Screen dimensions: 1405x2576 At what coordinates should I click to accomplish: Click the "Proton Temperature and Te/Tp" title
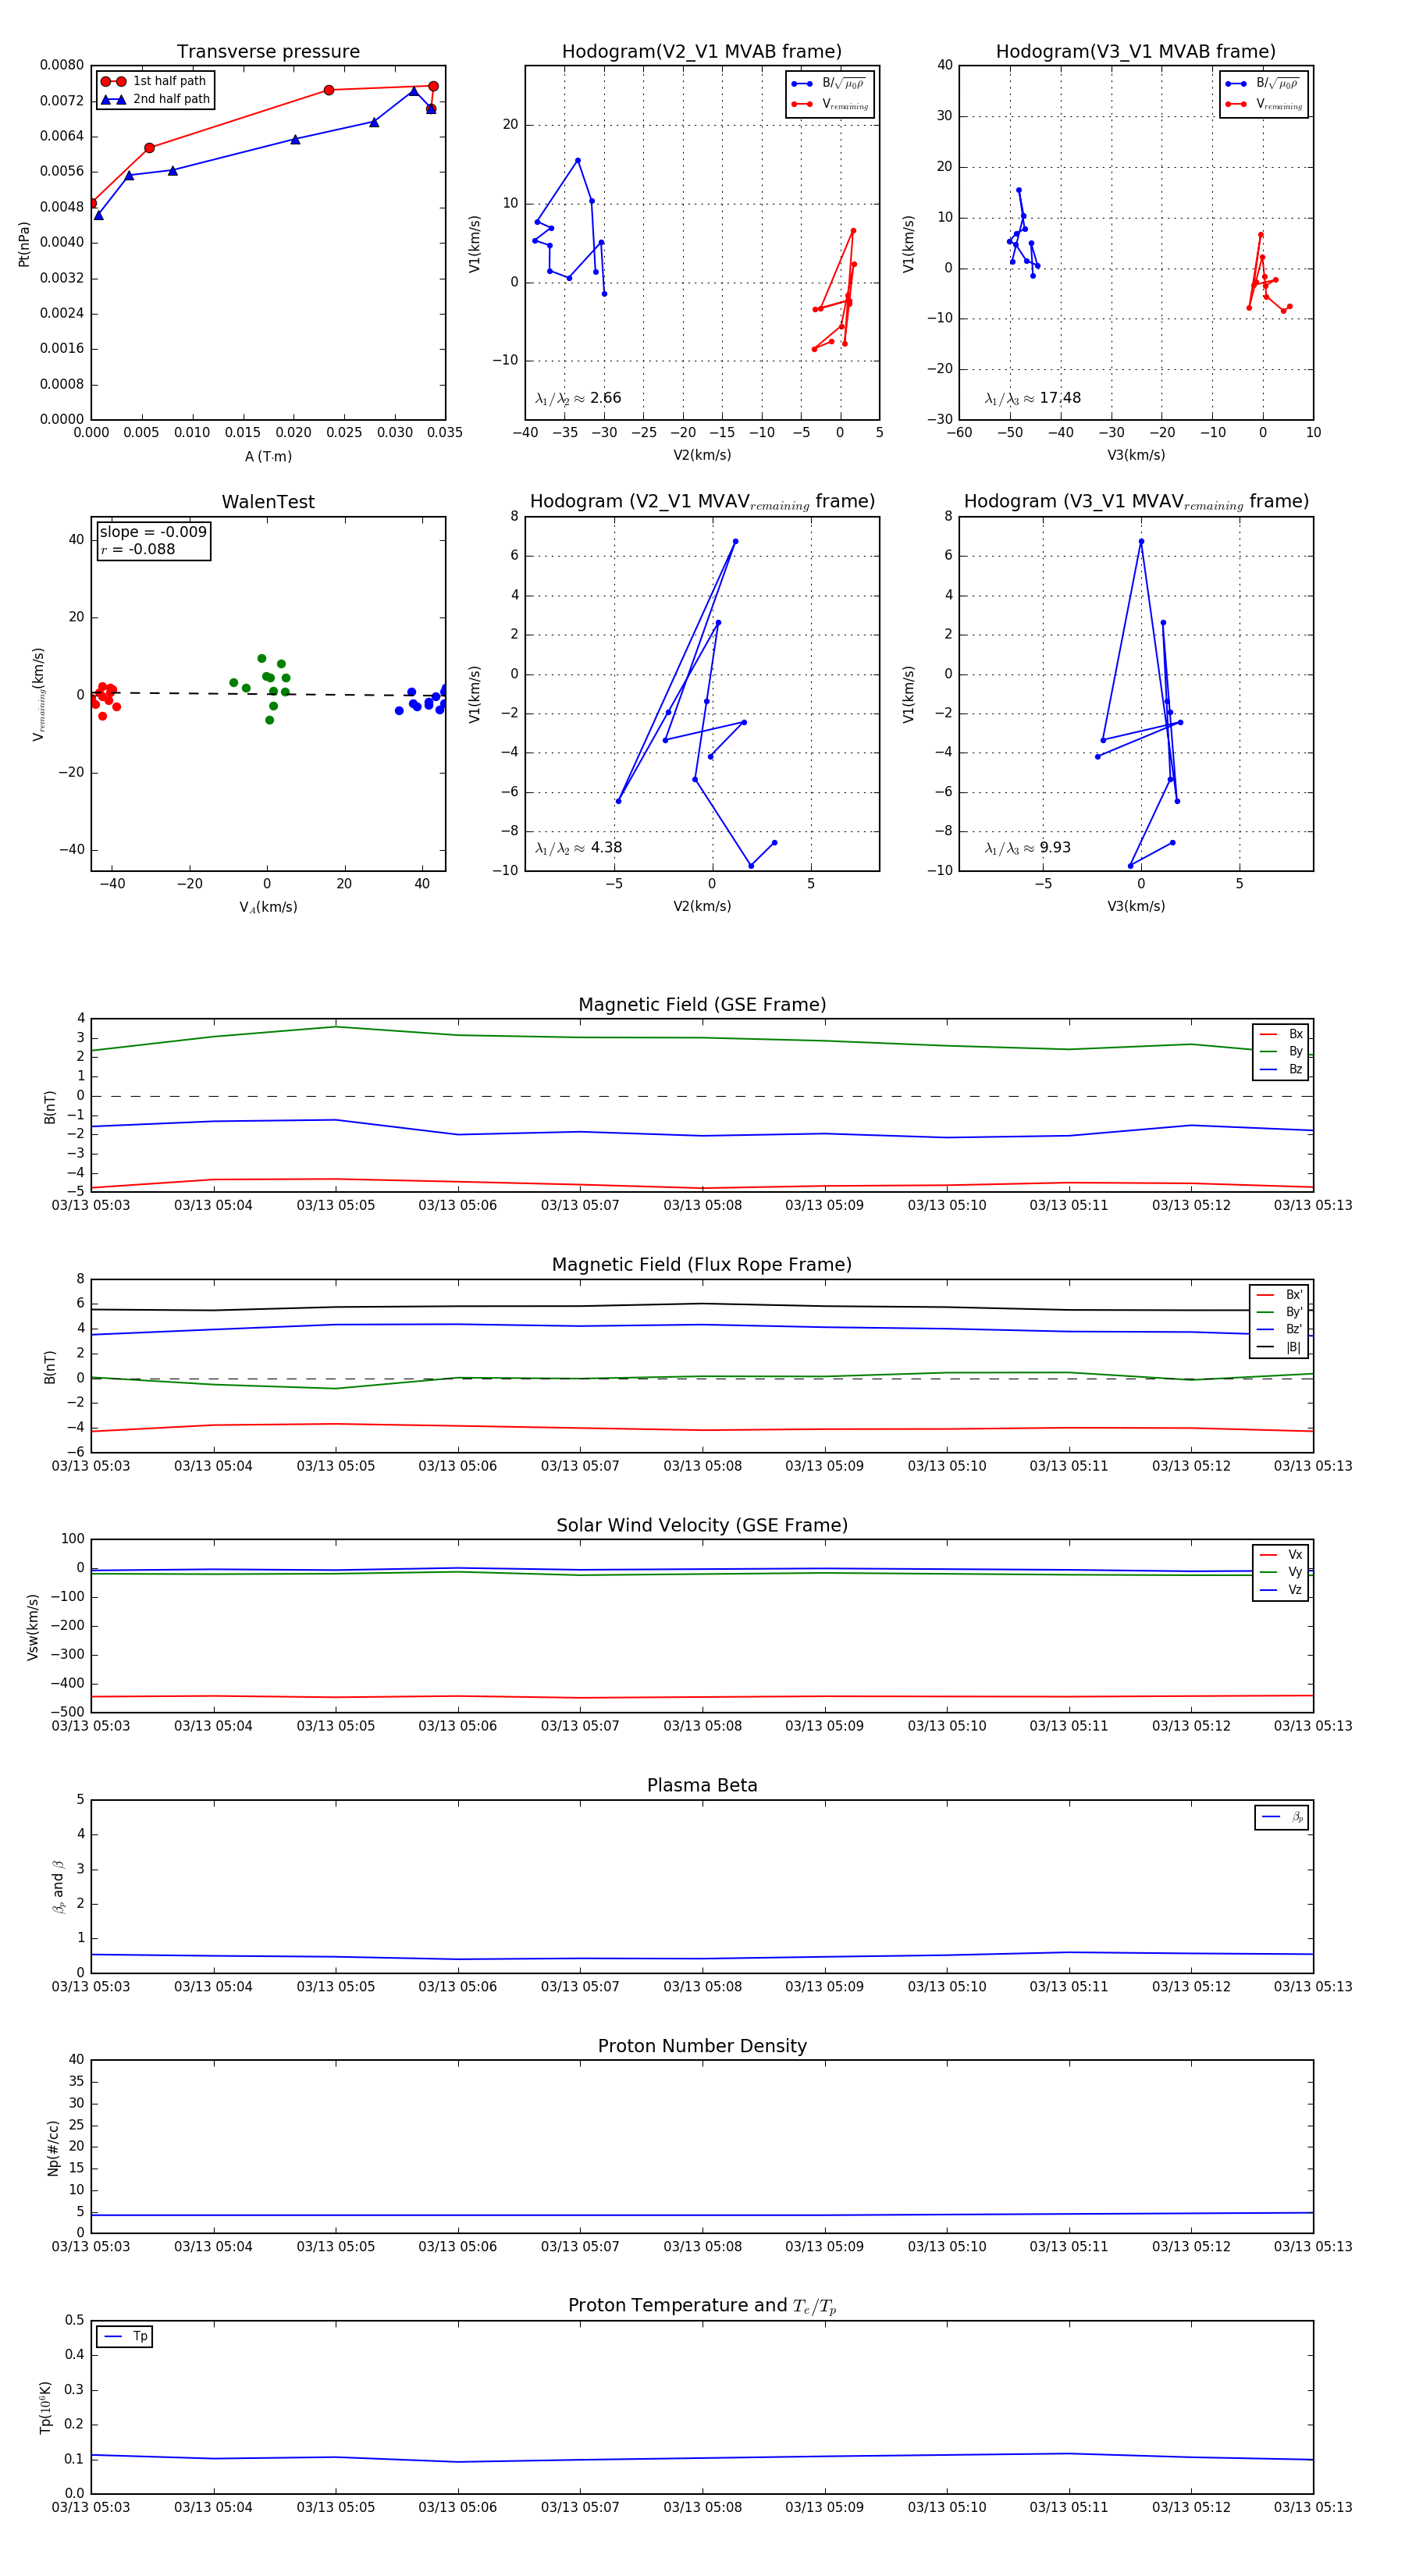(x=702, y=2306)
